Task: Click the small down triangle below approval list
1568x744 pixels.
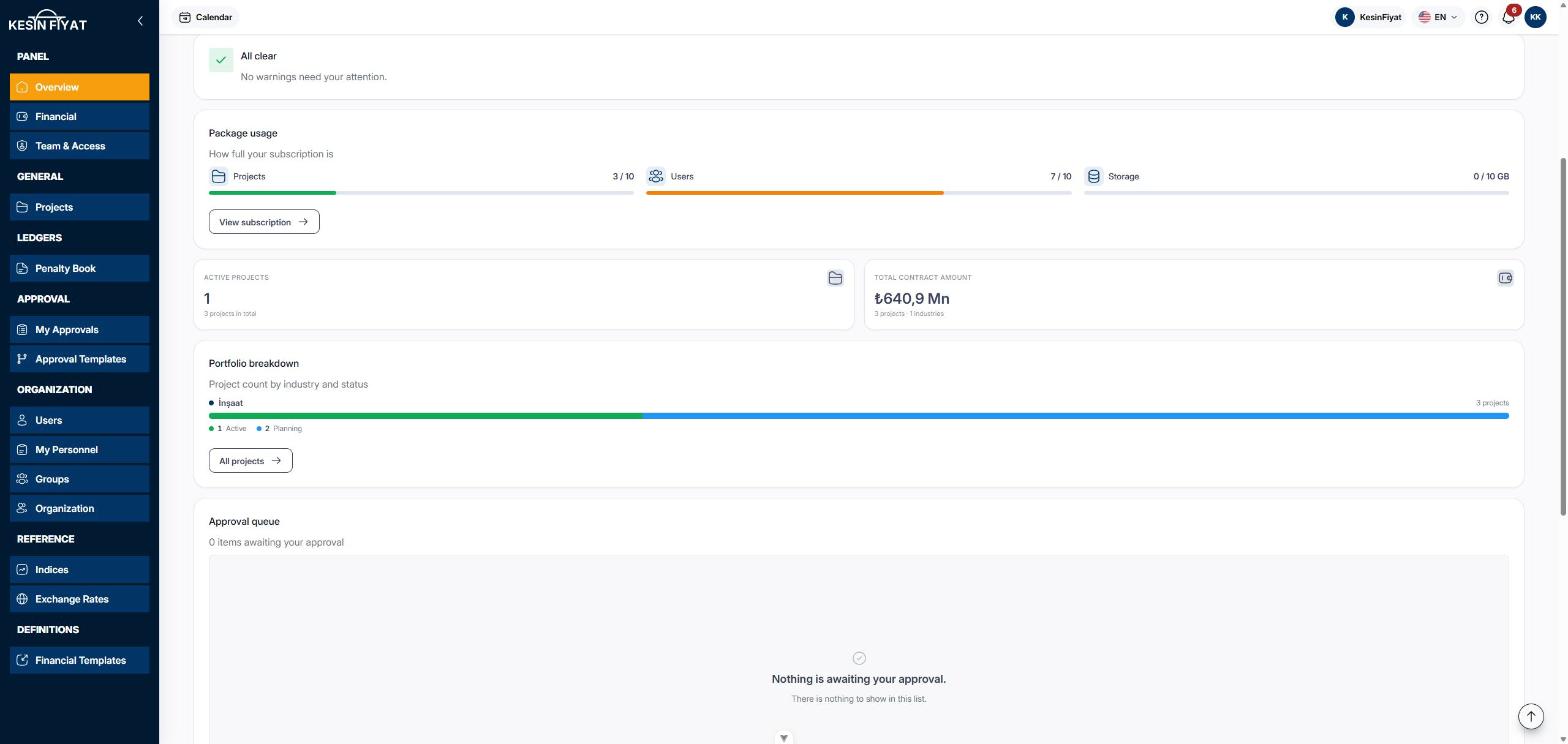Action: click(784, 738)
